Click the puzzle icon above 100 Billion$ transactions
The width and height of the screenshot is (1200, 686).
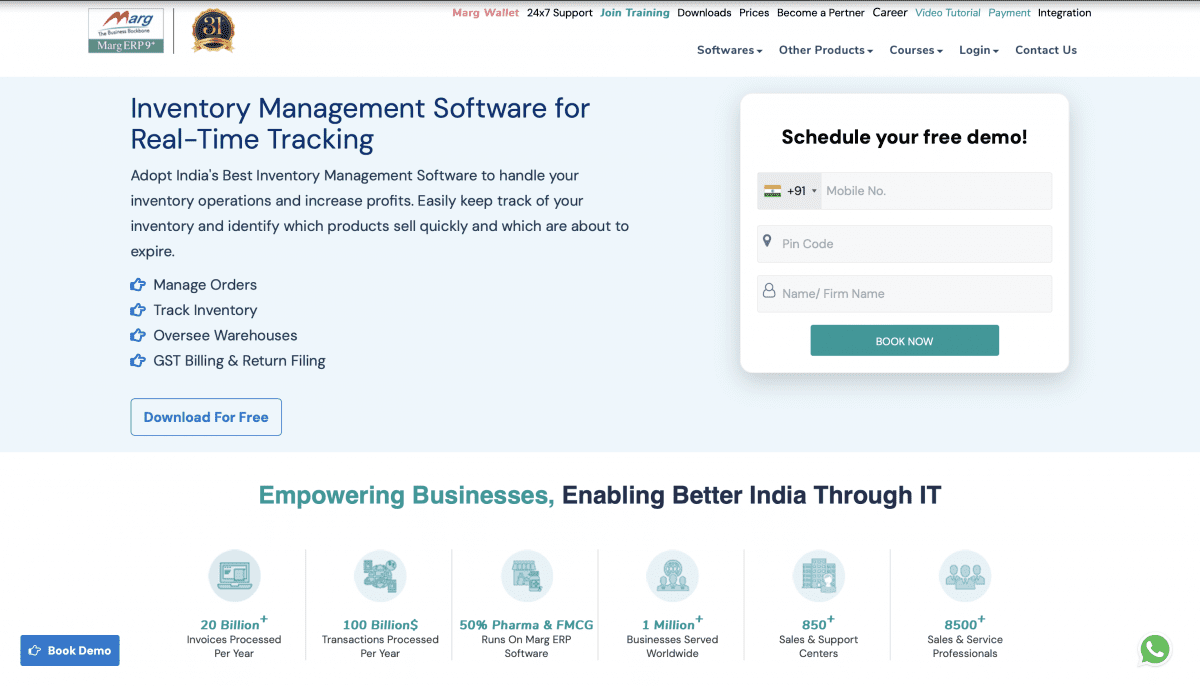pyautogui.click(x=380, y=576)
